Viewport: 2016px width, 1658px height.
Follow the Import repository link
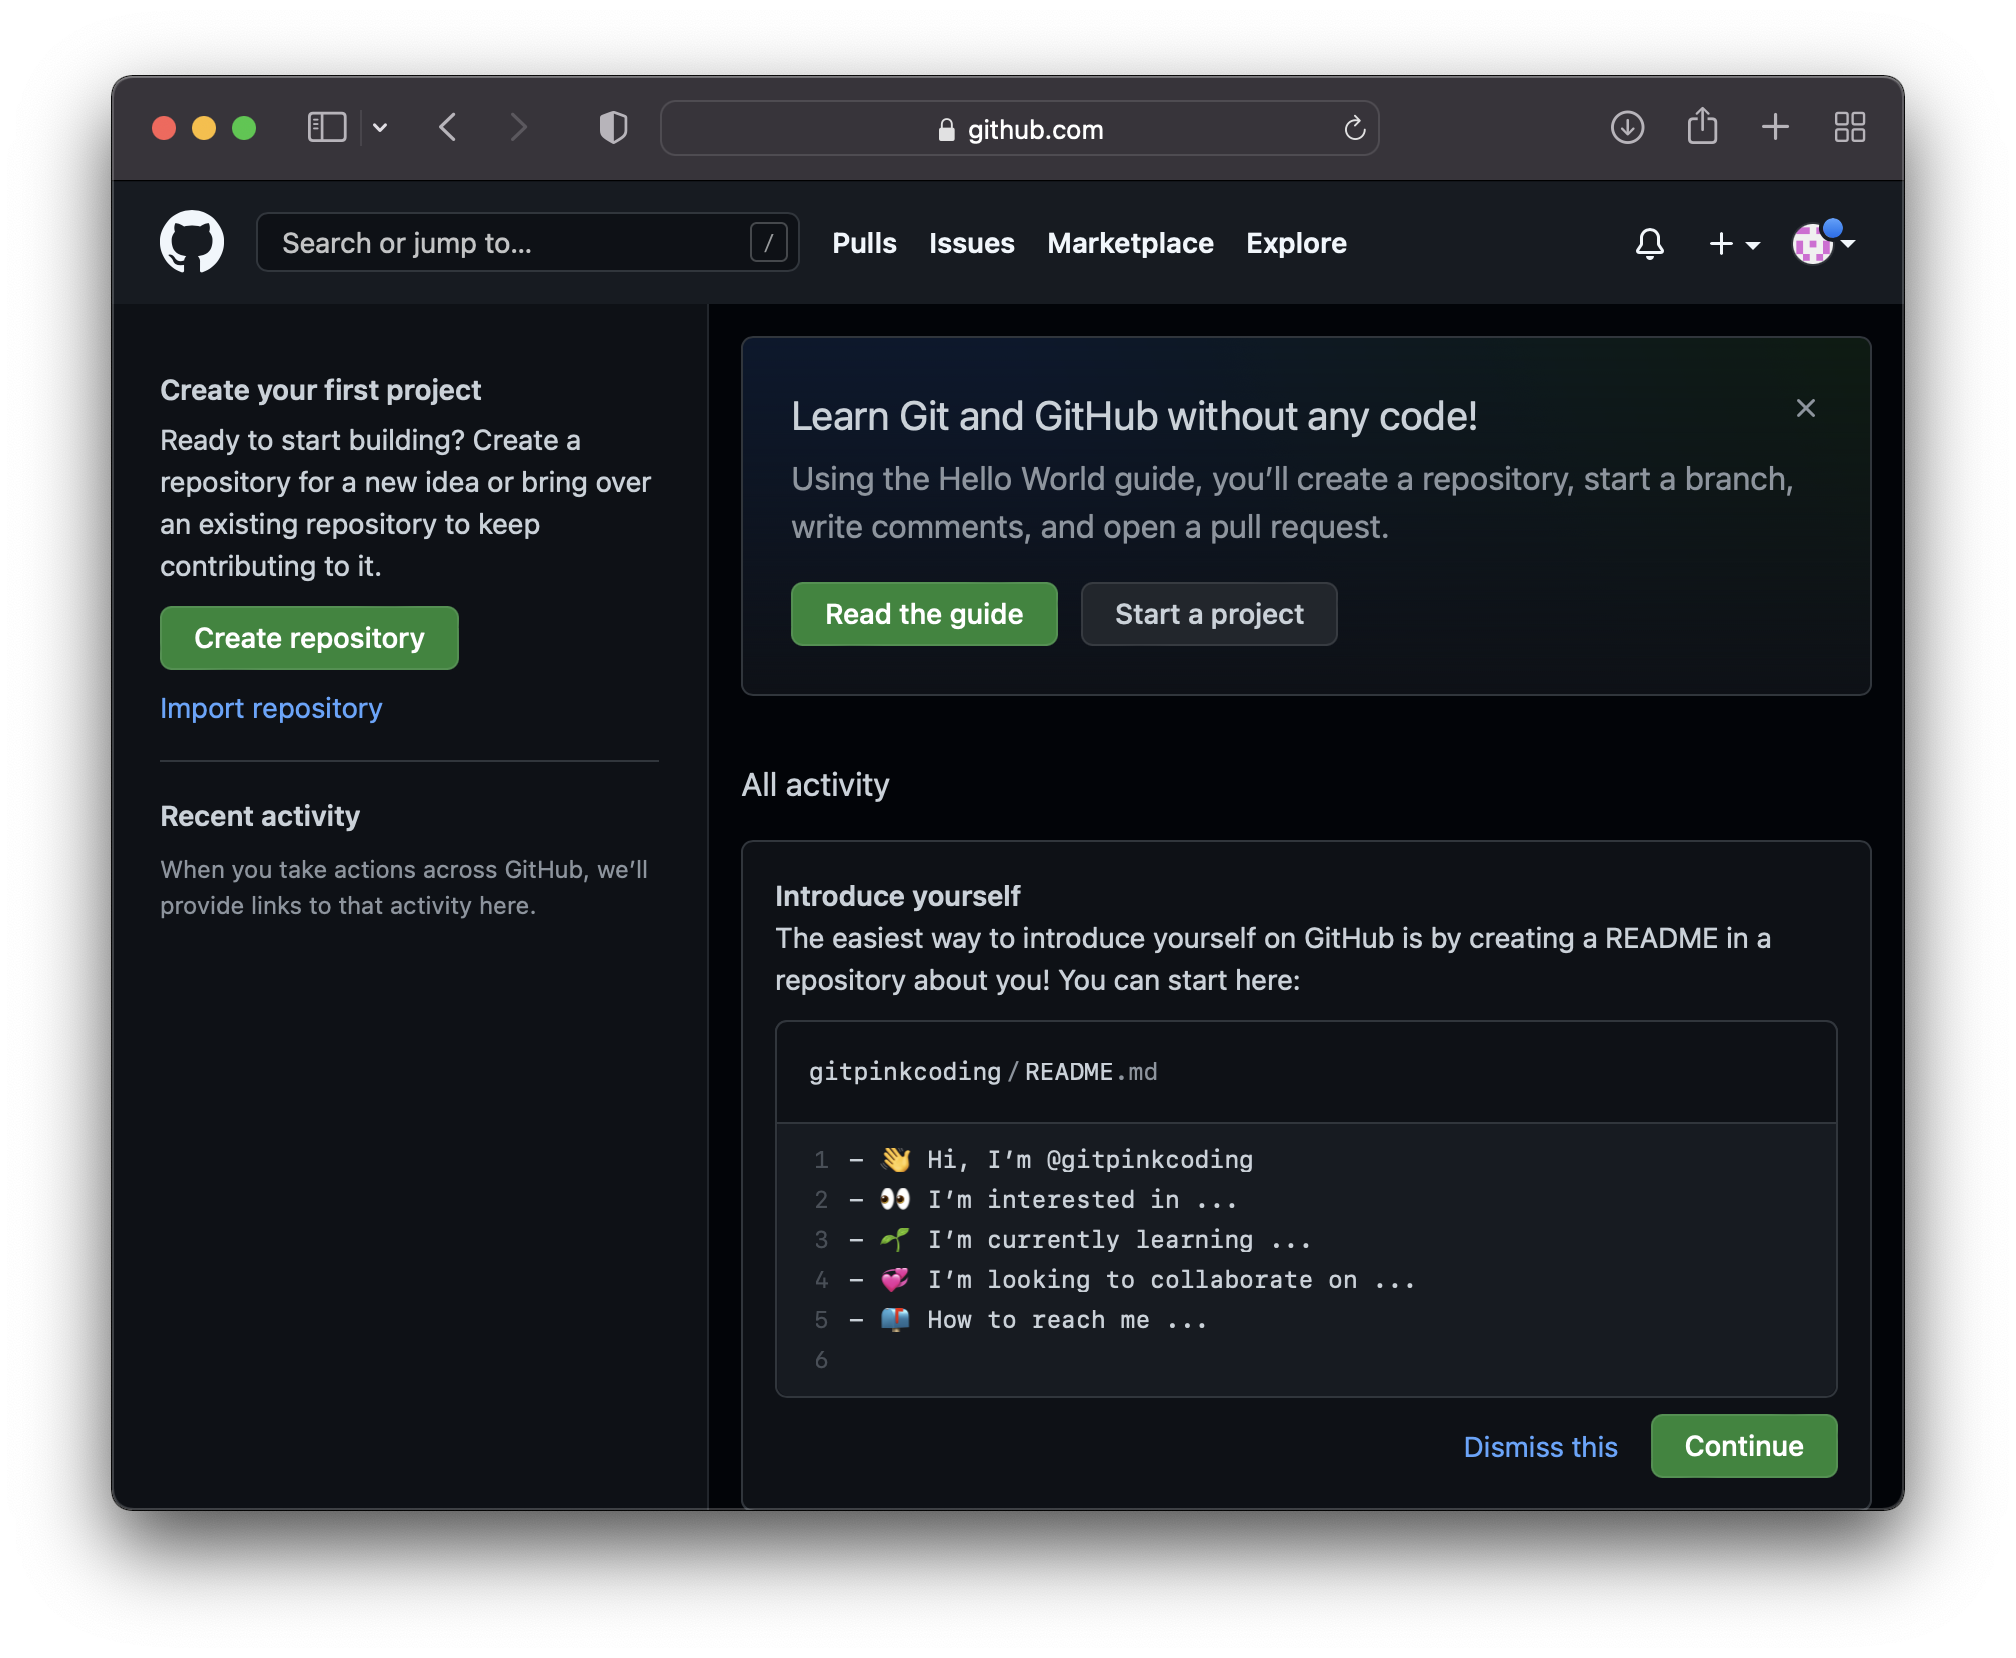[x=271, y=708]
